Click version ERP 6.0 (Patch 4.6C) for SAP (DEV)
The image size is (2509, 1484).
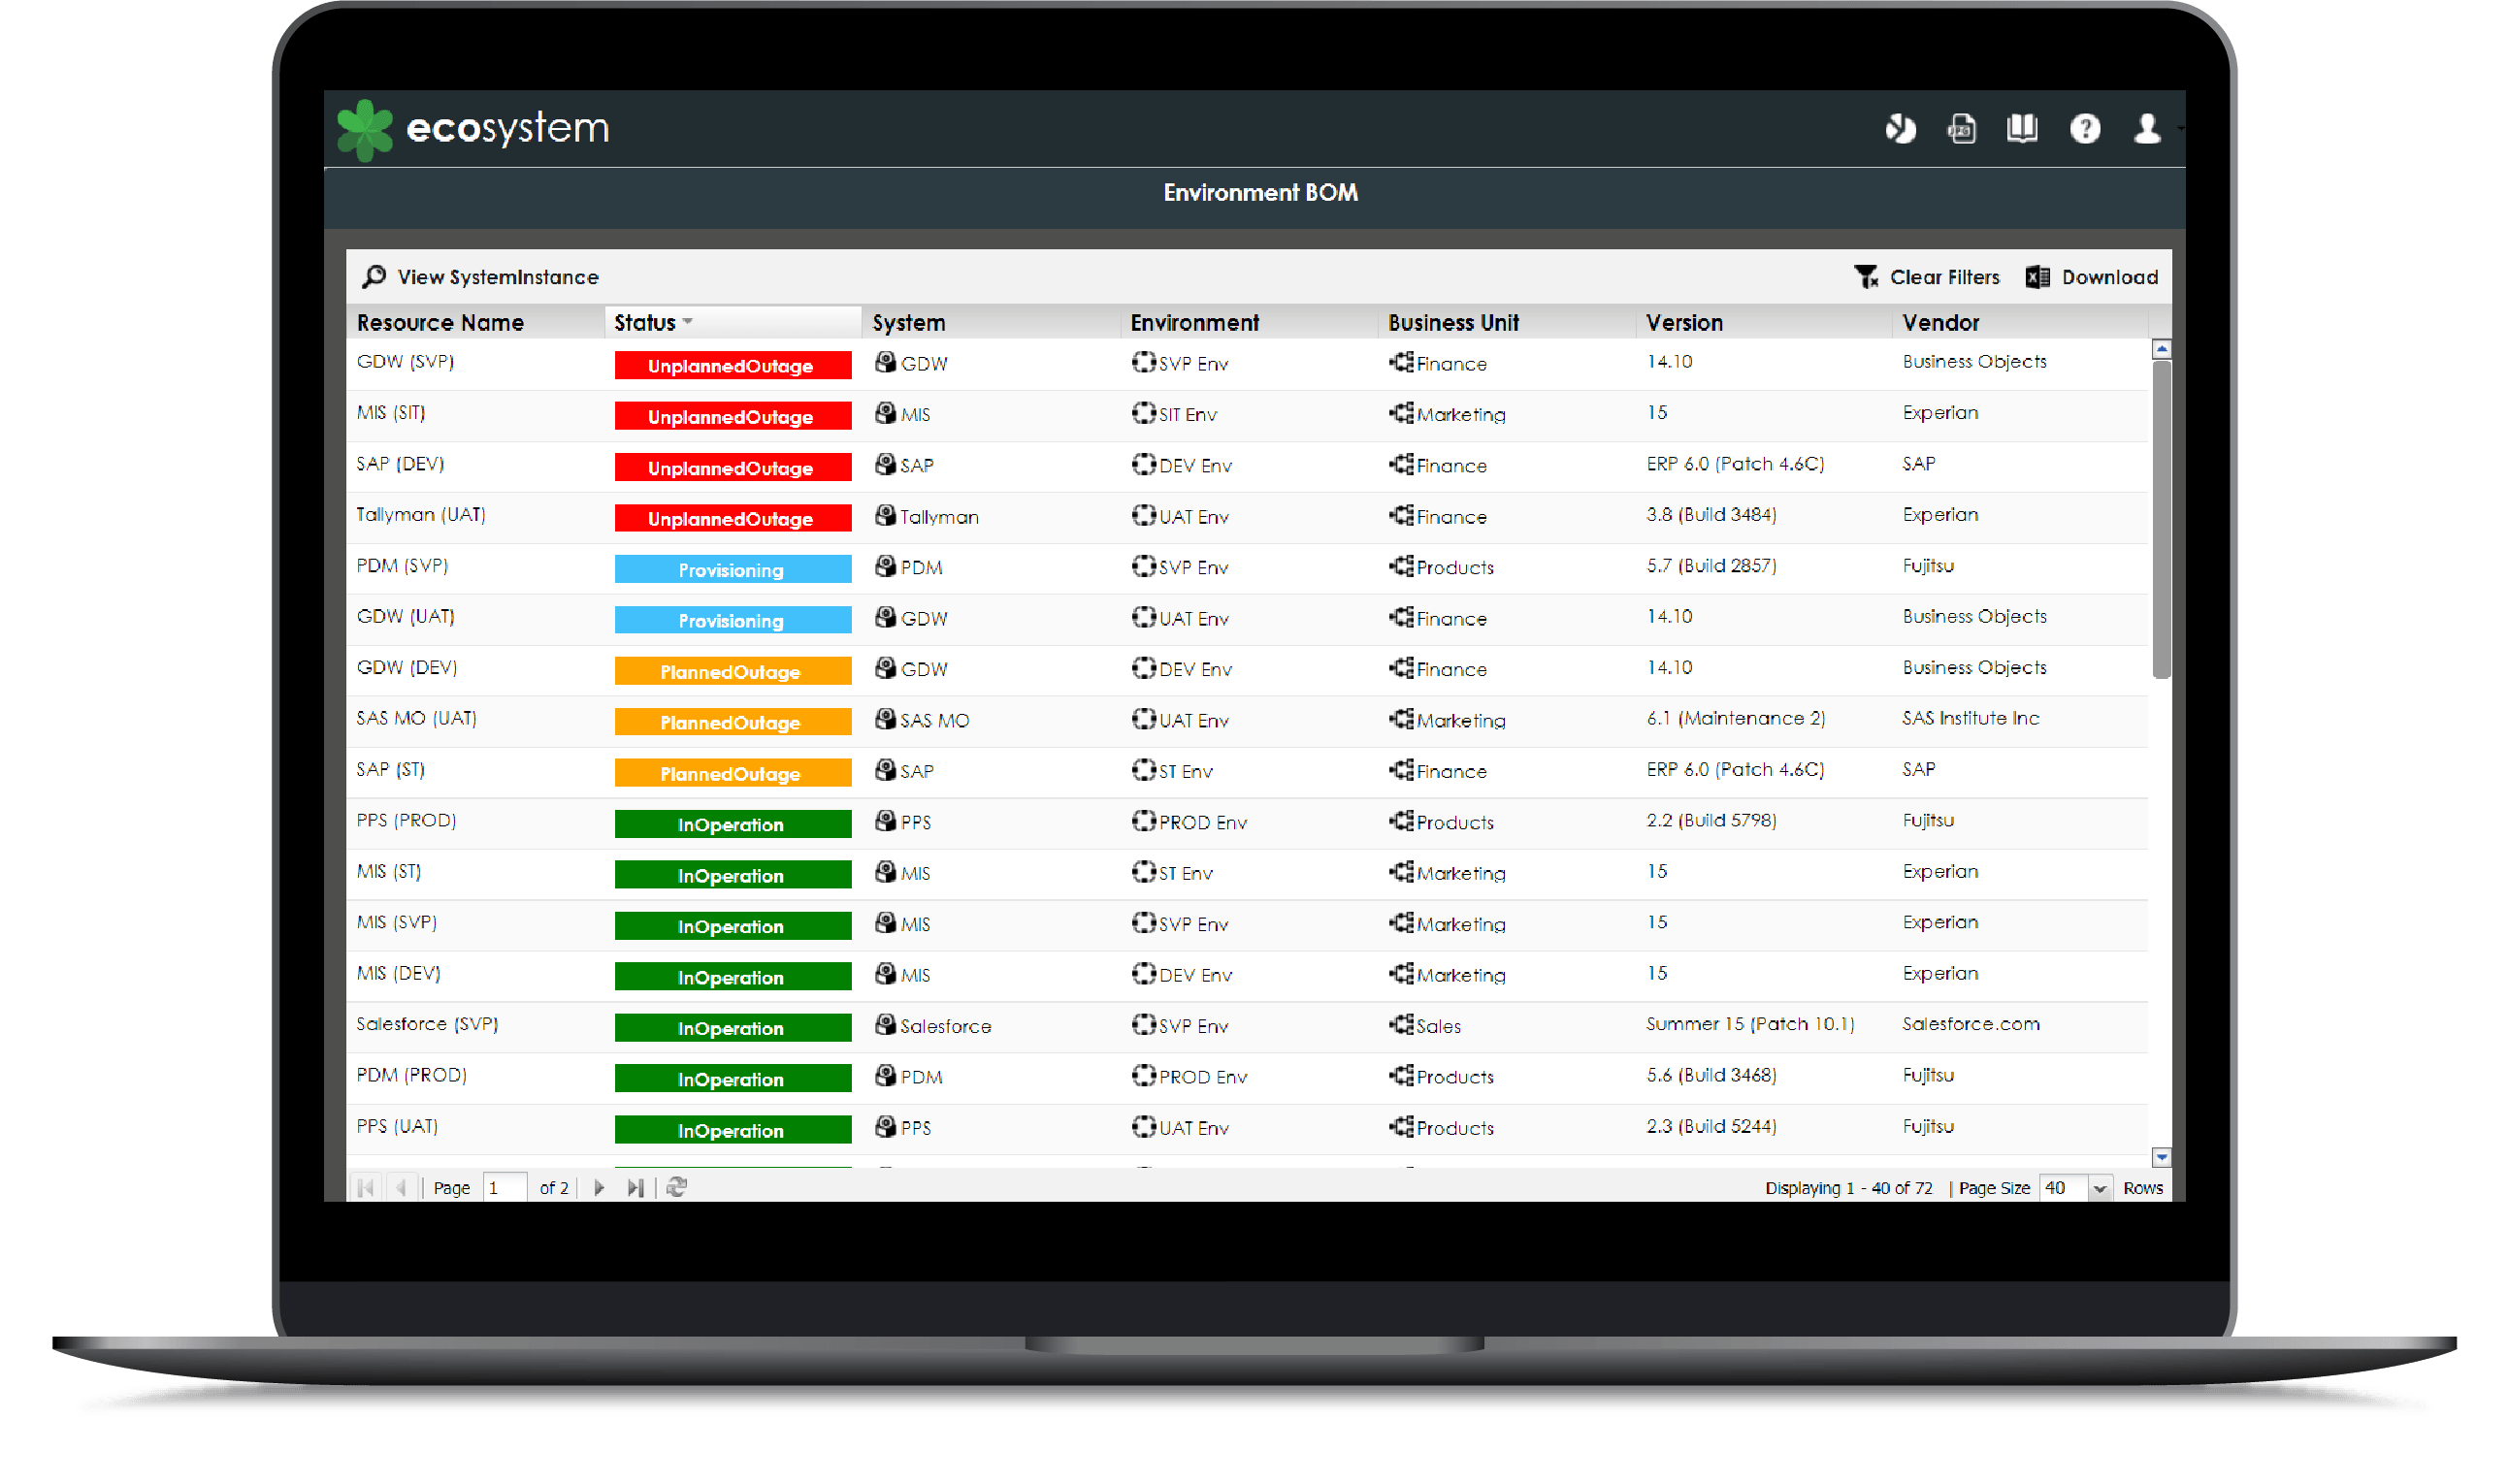pos(1735,464)
